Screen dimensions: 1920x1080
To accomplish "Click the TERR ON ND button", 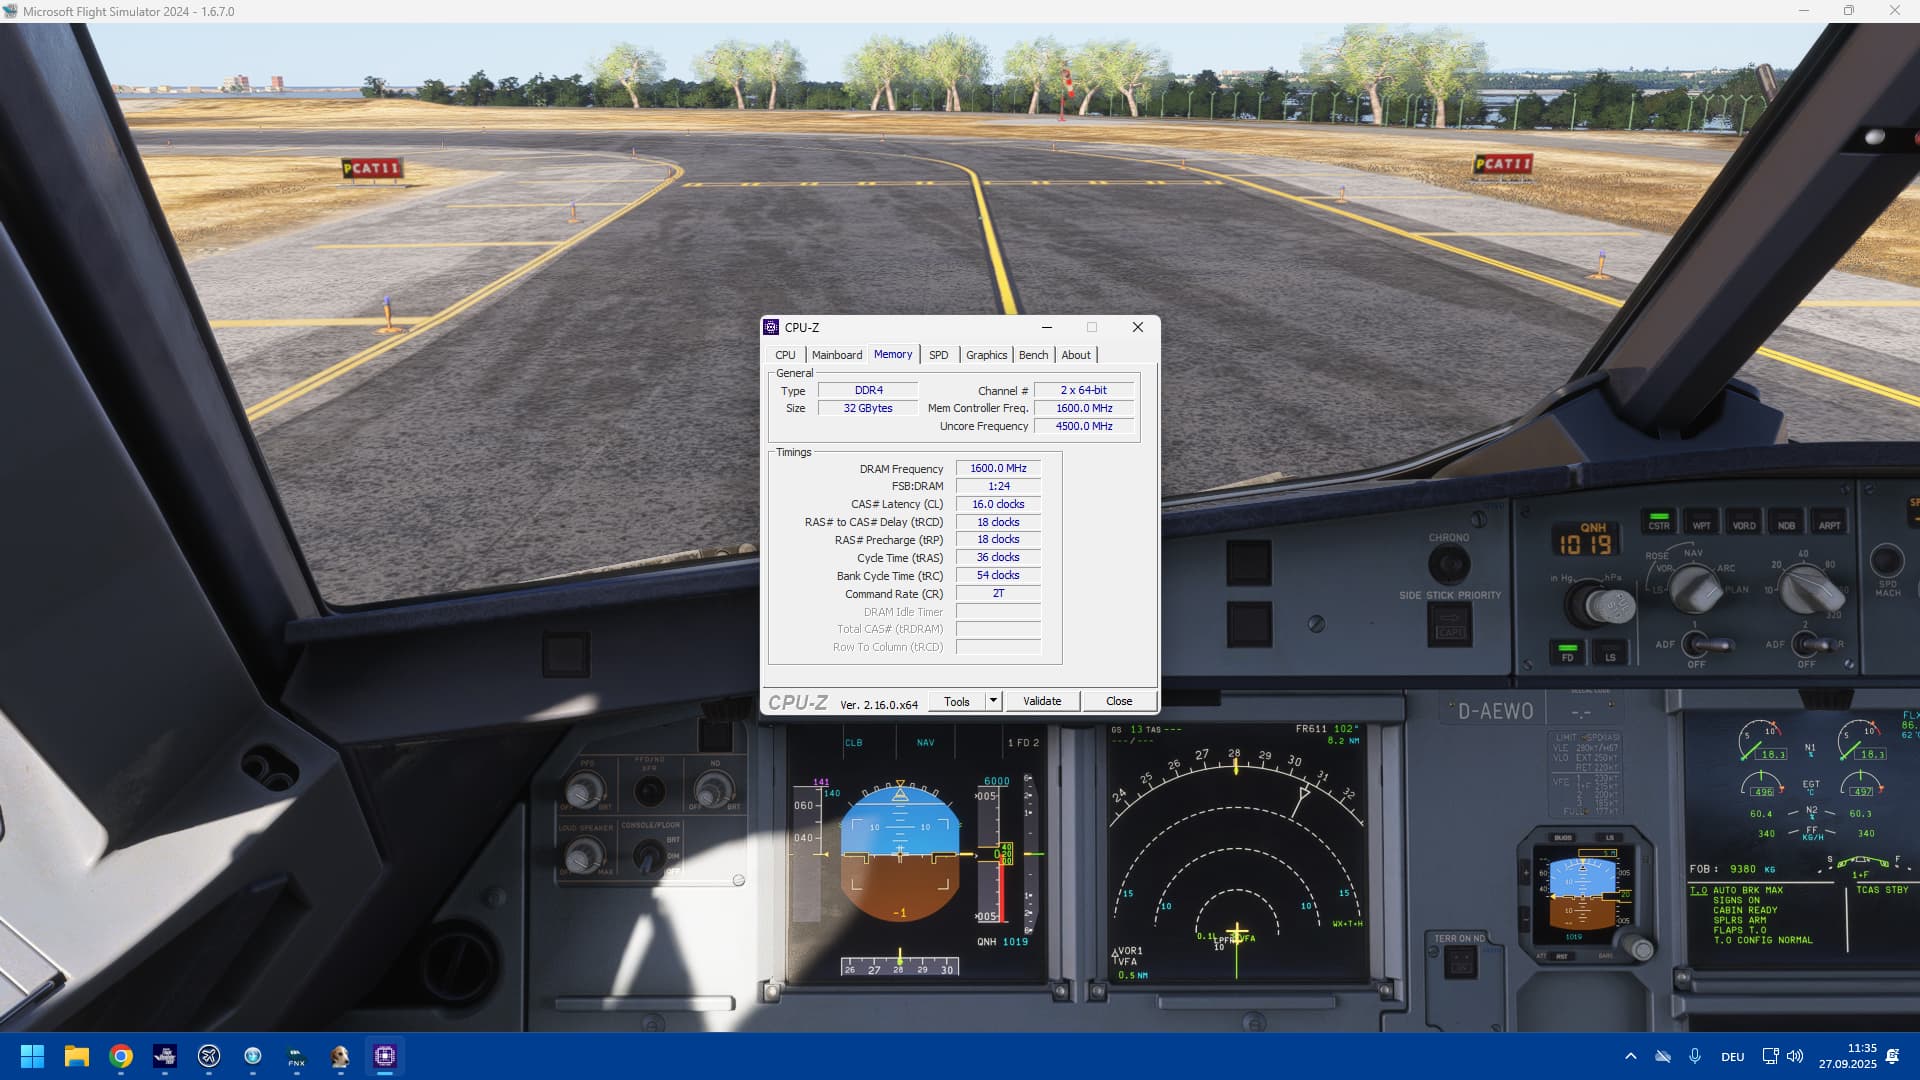I will [x=1460, y=961].
